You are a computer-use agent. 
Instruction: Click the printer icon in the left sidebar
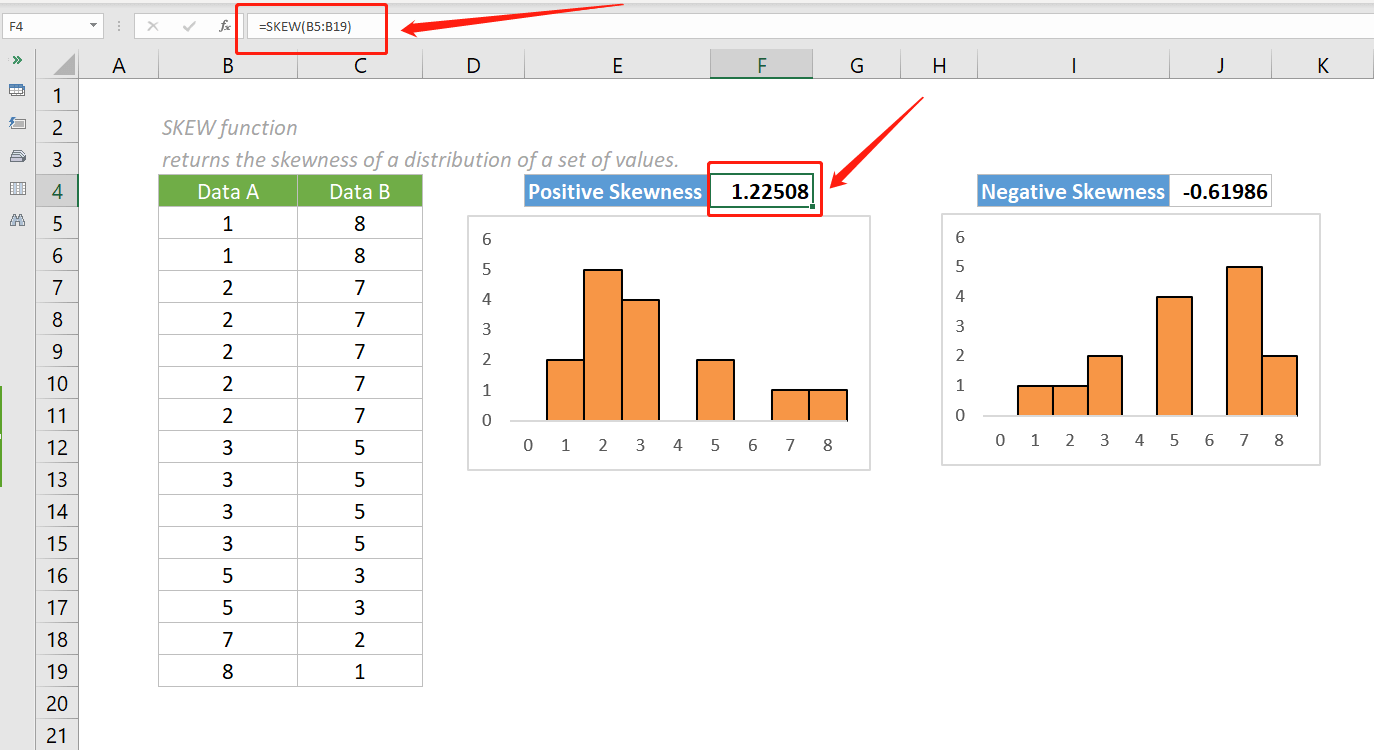tap(17, 157)
